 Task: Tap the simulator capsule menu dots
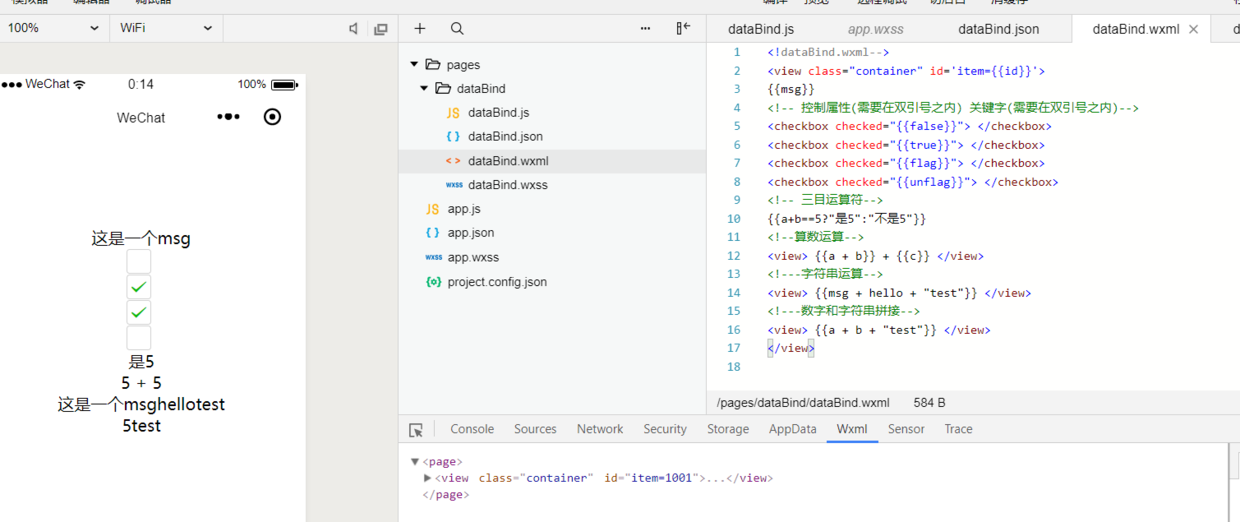(x=228, y=117)
